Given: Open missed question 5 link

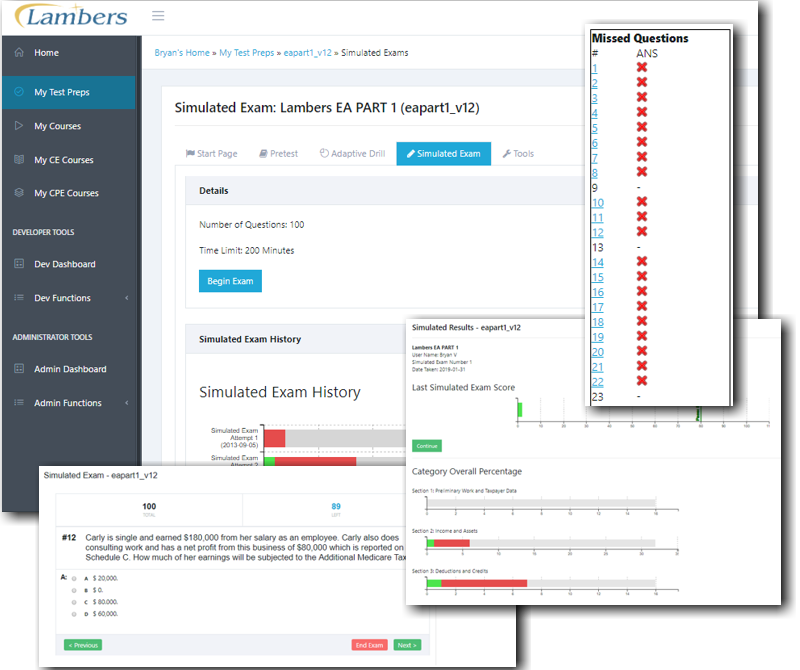Looking at the screenshot, I should pyautogui.click(x=594, y=128).
